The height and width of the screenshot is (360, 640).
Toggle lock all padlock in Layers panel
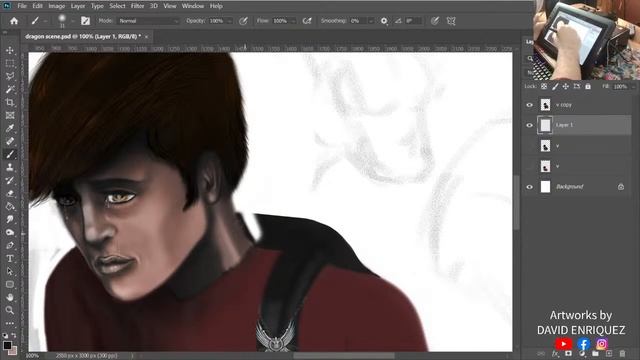[x=588, y=86]
